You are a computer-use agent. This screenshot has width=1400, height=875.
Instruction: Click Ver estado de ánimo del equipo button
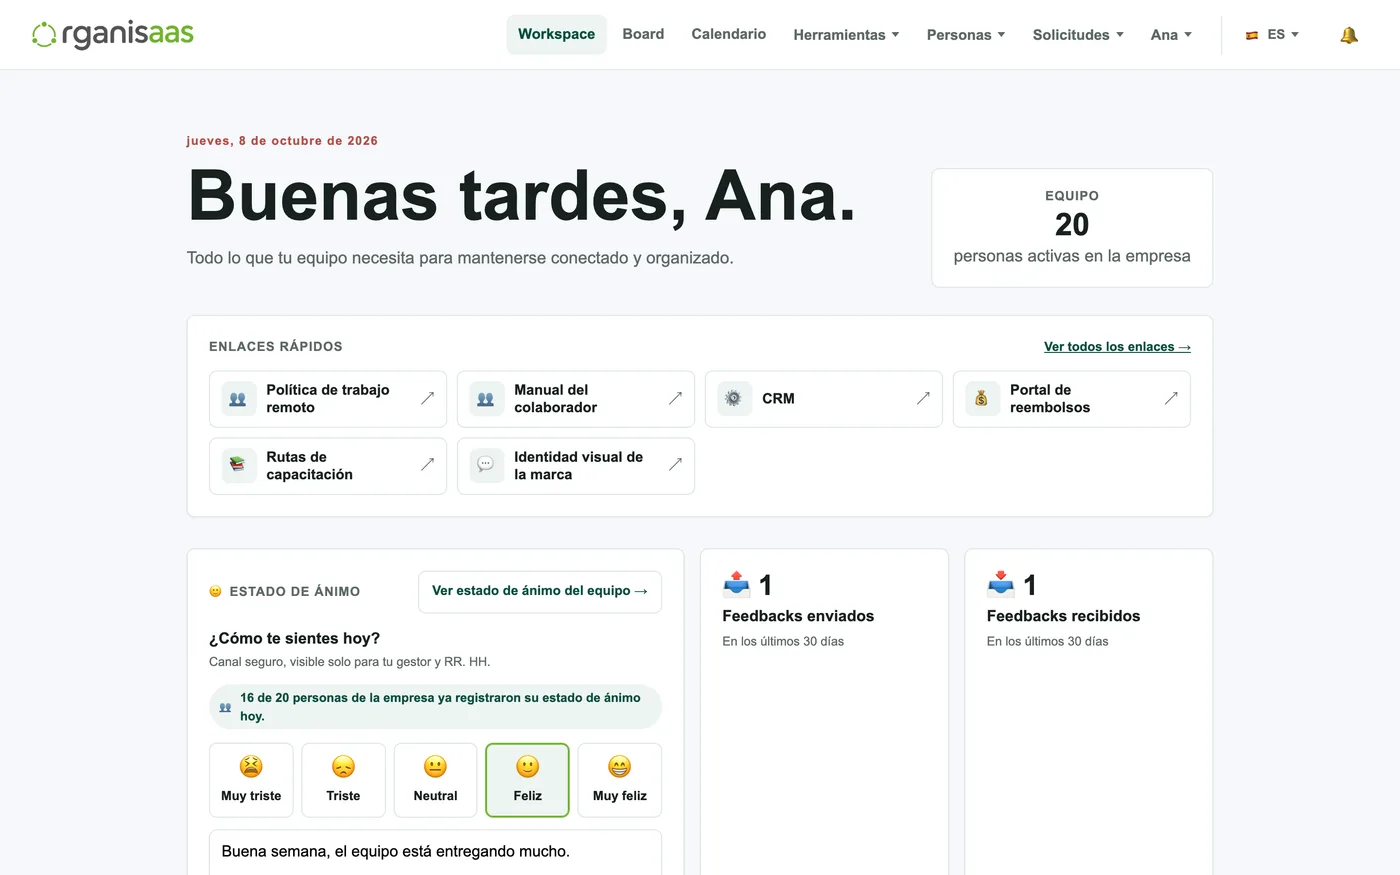(x=540, y=591)
